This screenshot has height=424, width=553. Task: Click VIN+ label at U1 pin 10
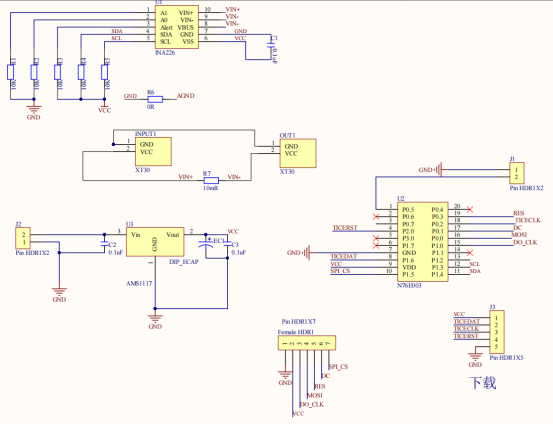coord(233,10)
